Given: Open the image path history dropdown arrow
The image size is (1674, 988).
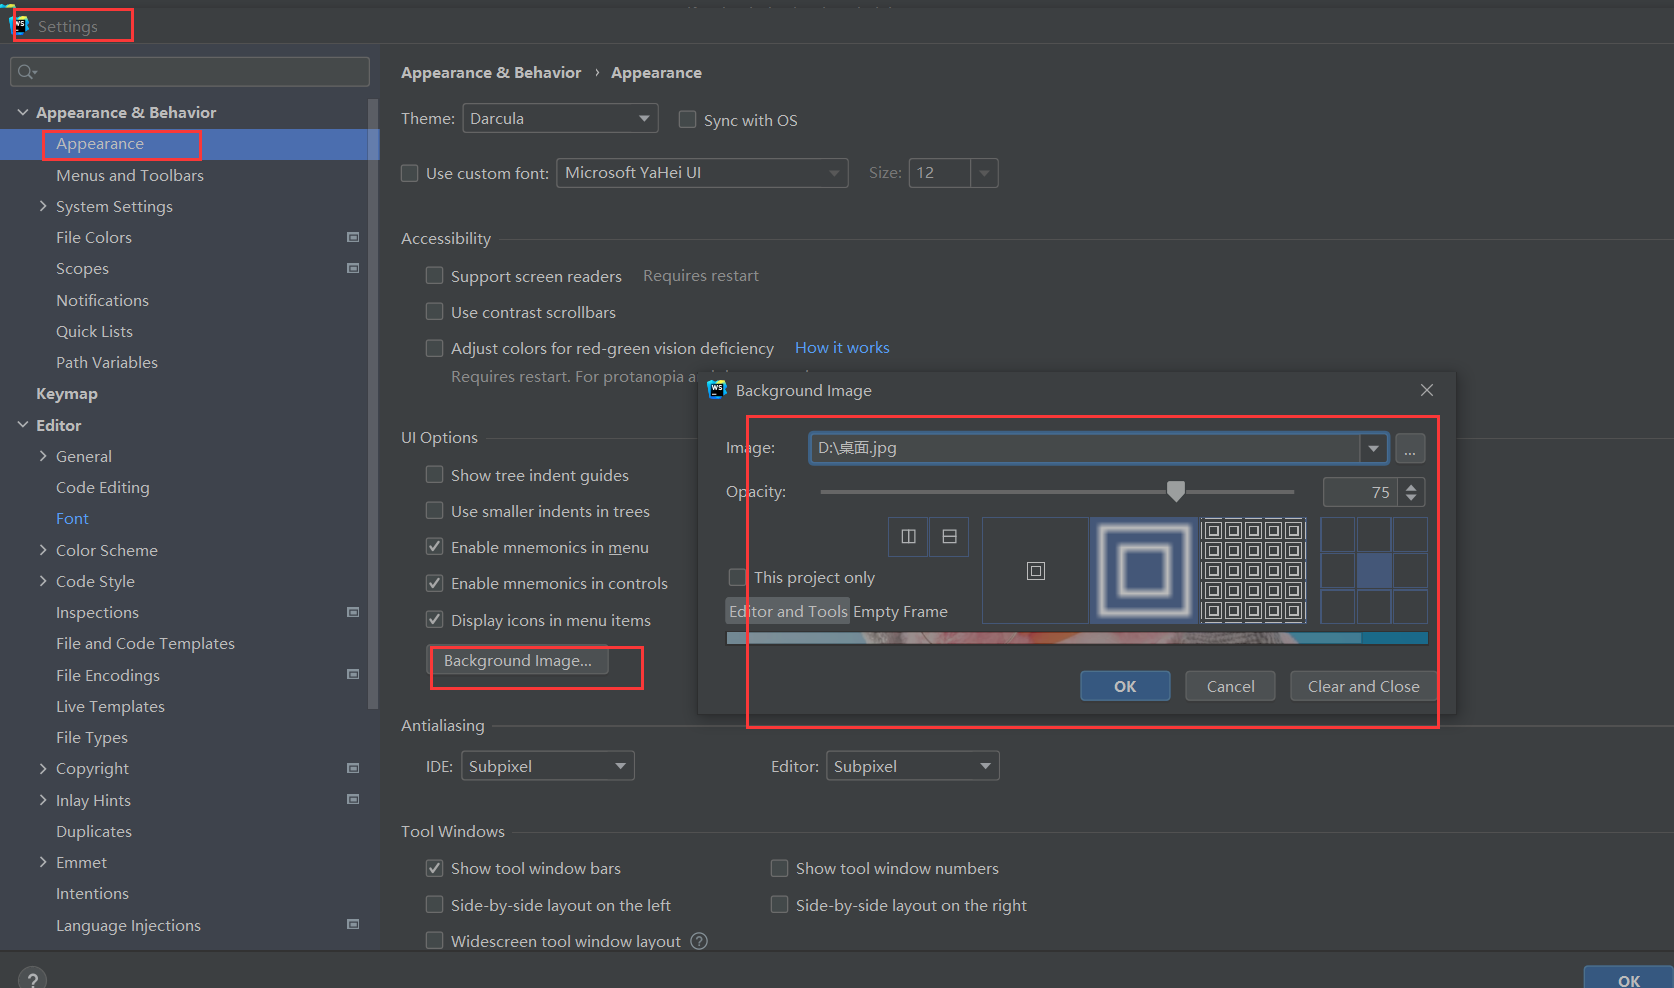Looking at the screenshot, I should [1374, 448].
